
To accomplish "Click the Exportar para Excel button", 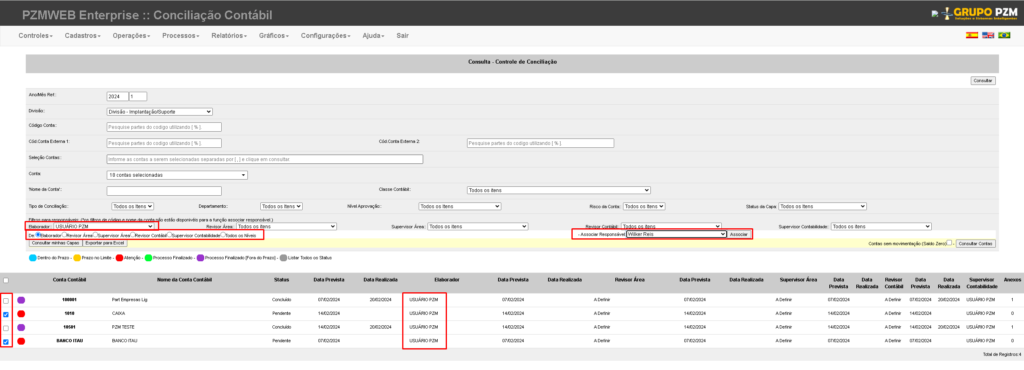I will 104,243.
